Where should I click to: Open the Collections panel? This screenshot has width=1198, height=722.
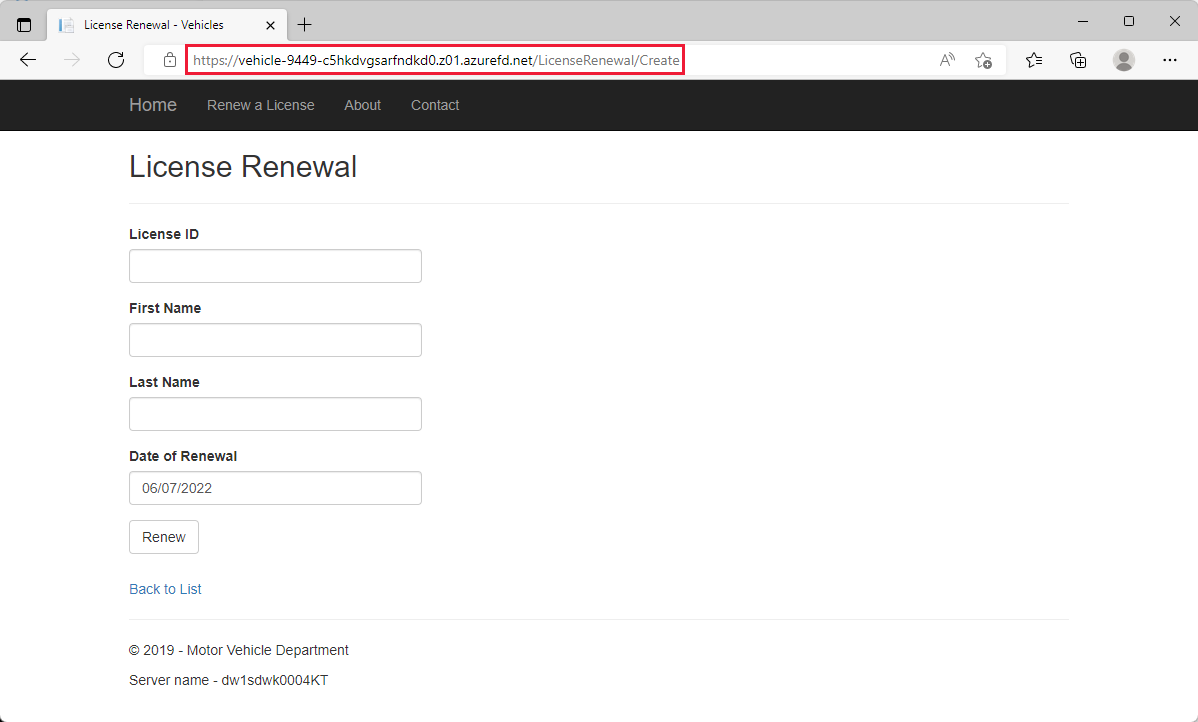pos(1078,60)
